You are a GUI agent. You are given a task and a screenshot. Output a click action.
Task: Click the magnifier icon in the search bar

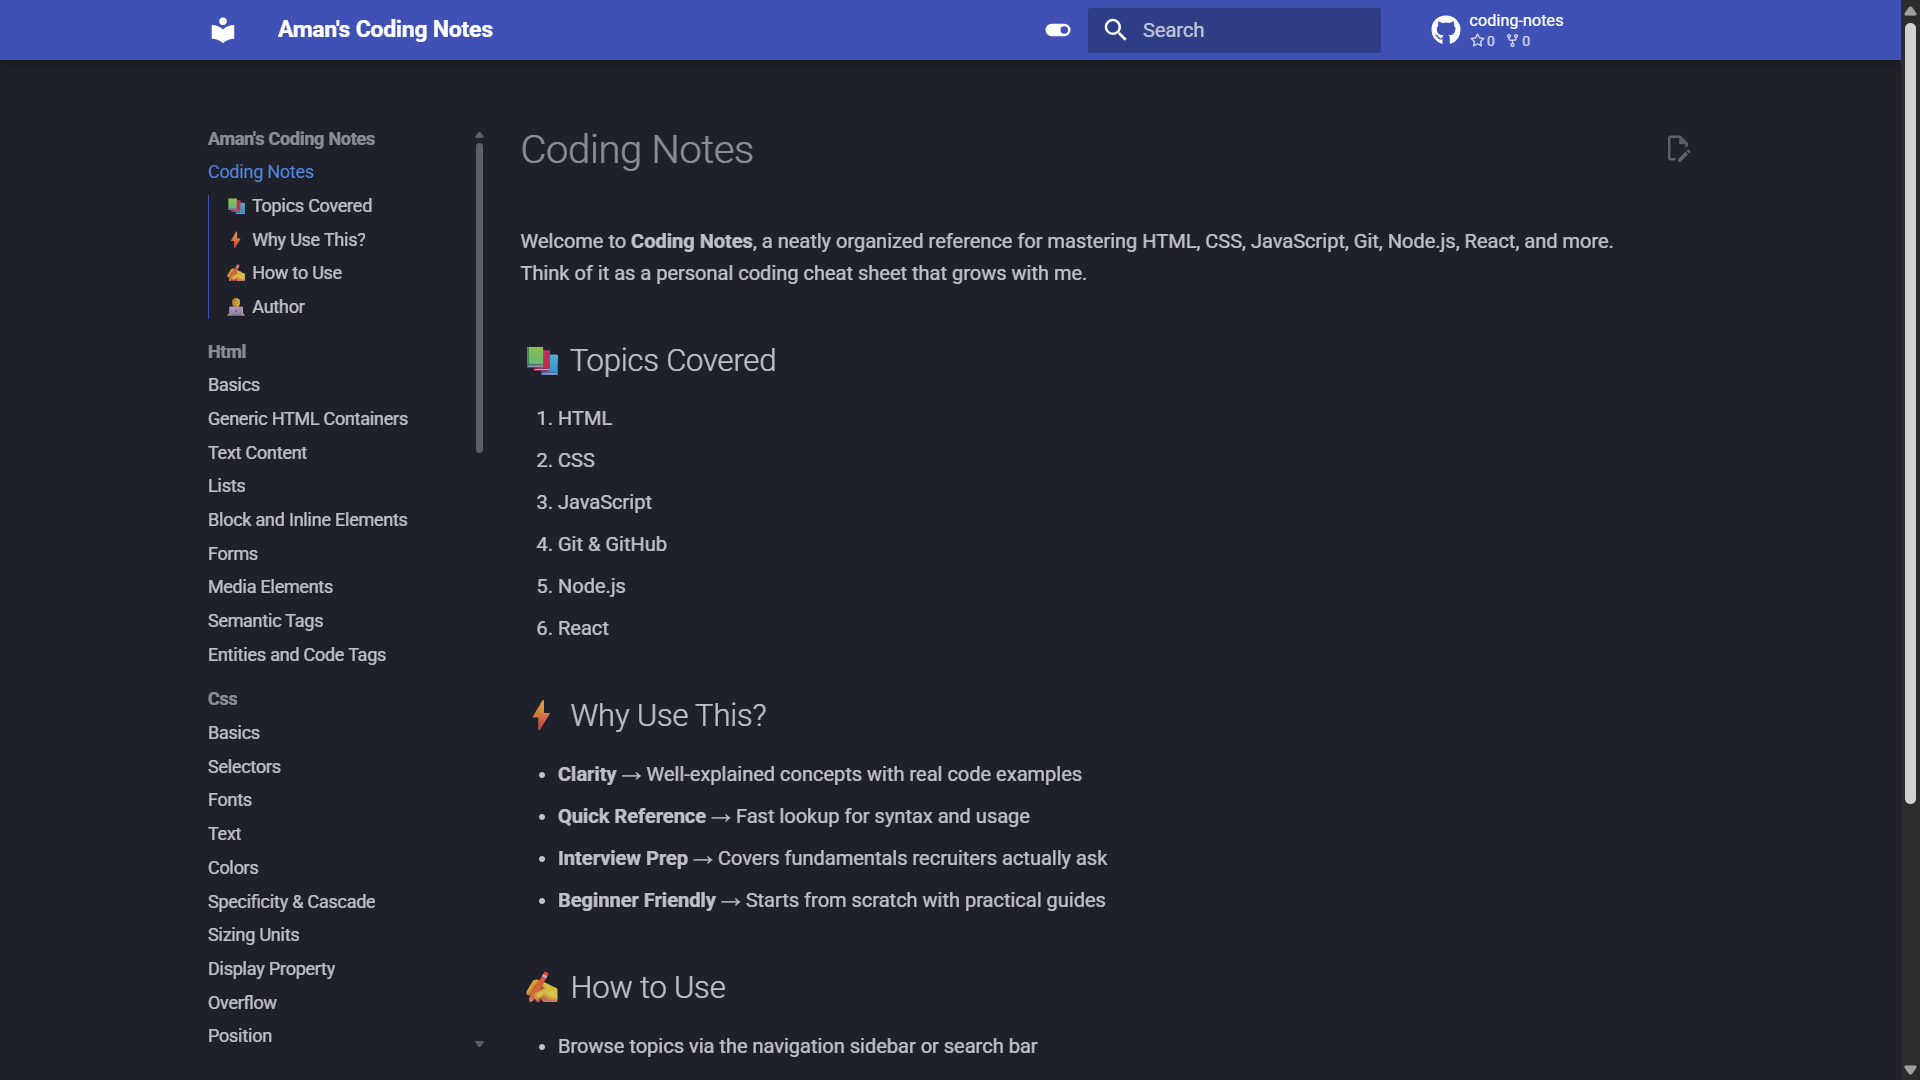point(1114,30)
